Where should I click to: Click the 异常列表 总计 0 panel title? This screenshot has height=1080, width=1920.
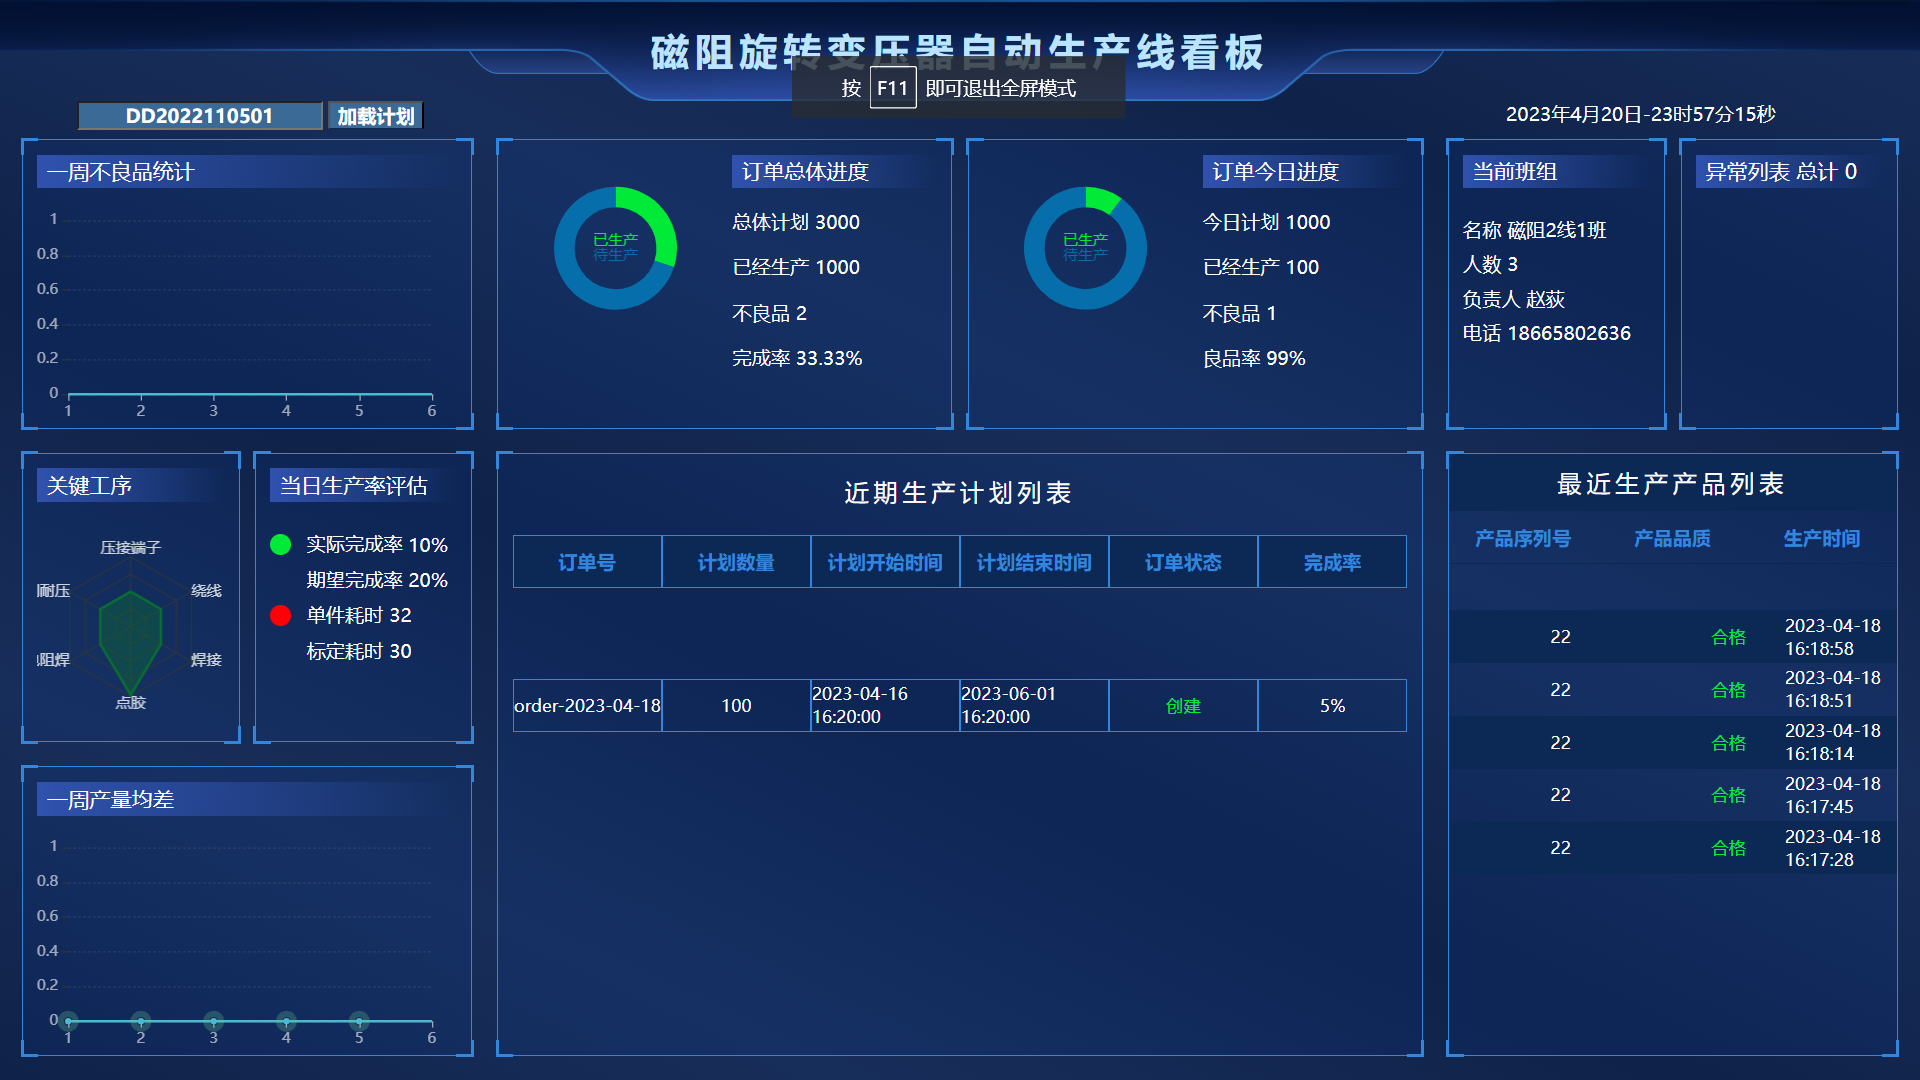[x=1780, y=172]
